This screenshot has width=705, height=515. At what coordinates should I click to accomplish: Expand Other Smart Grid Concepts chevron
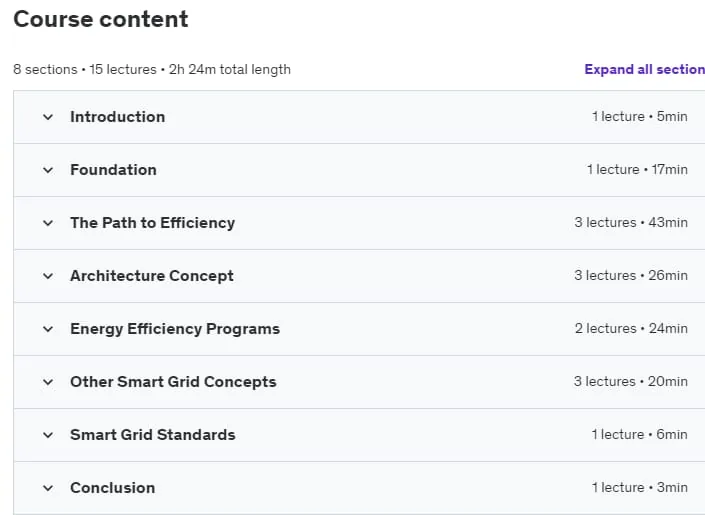click(48, 382)
